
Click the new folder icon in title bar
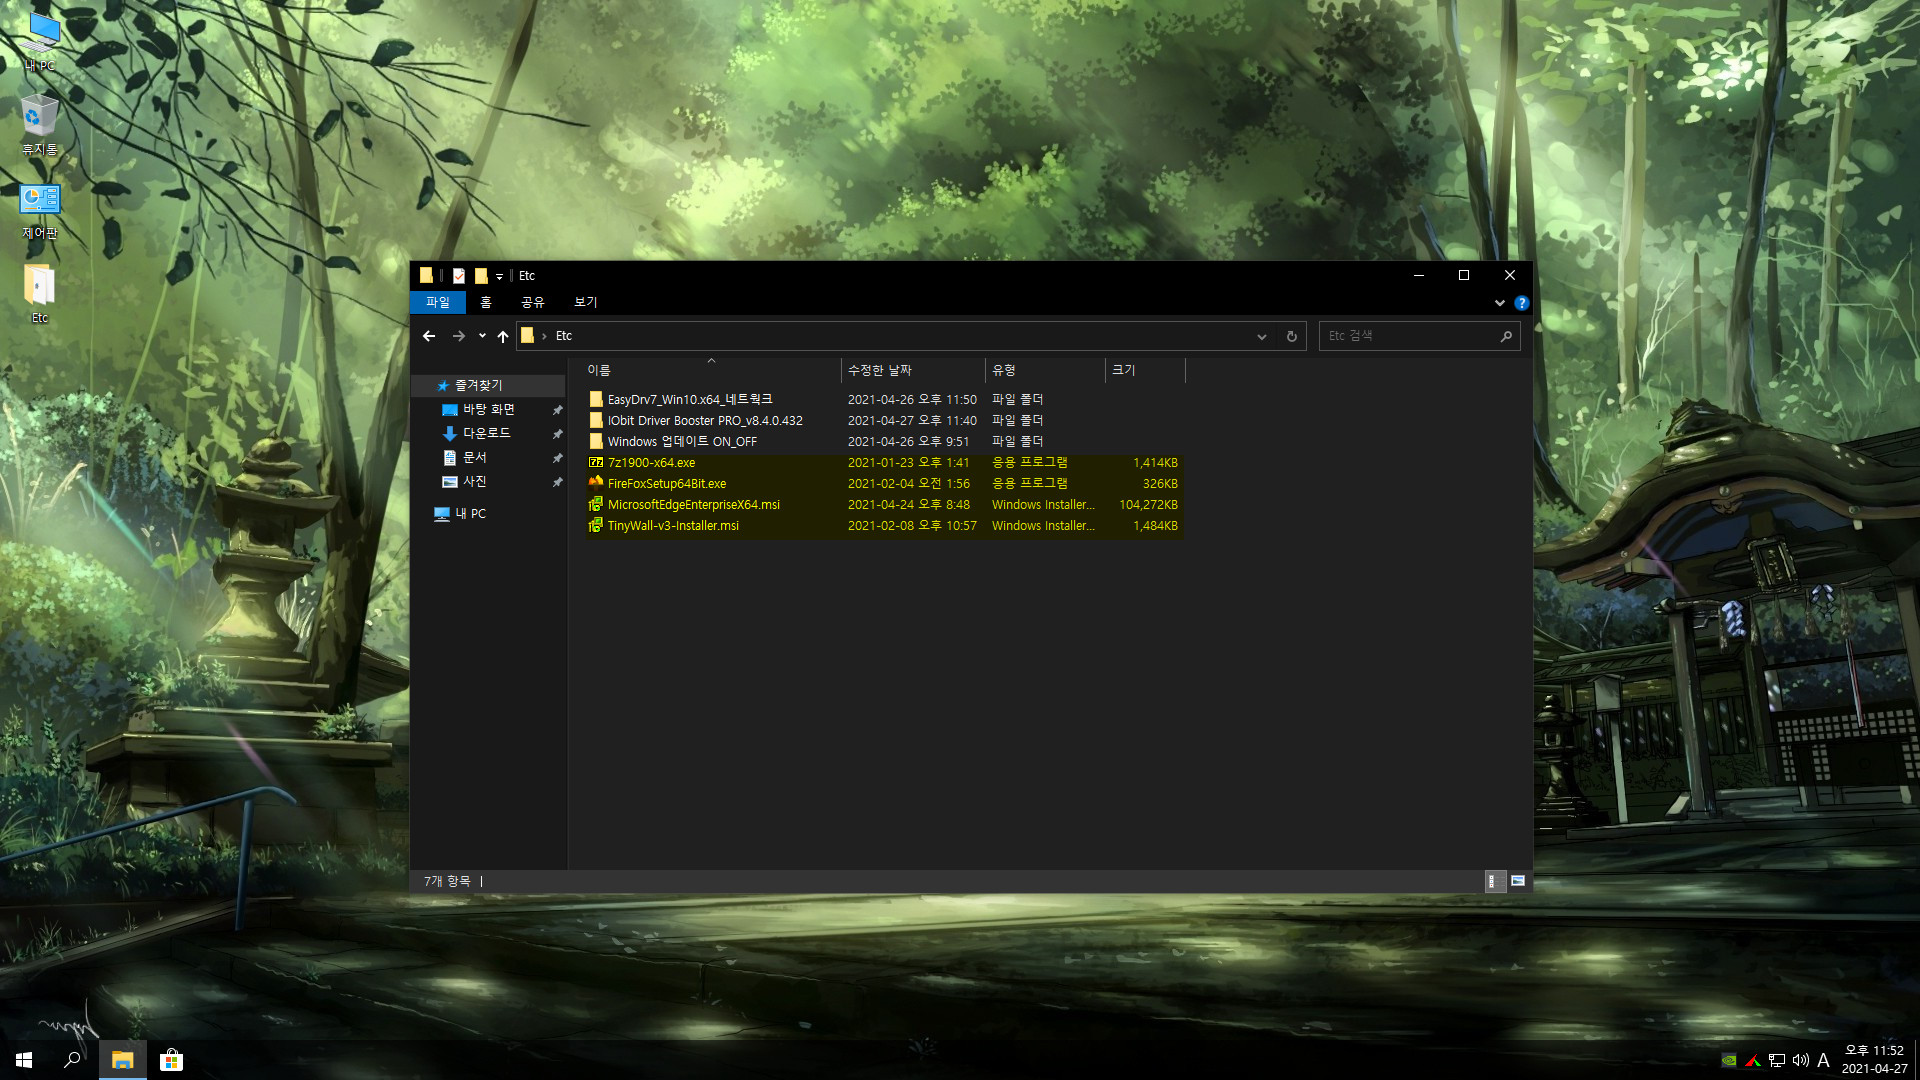pos(481,276)
